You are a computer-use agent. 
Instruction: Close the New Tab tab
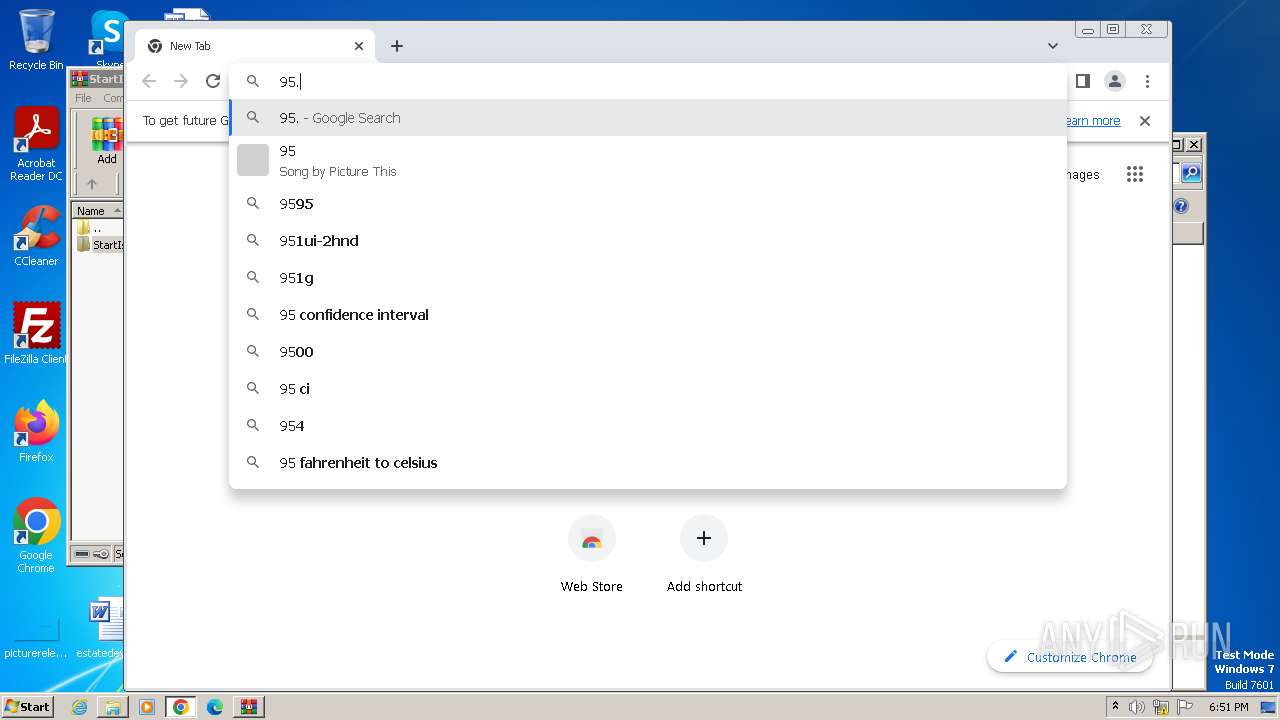[359, 46]
